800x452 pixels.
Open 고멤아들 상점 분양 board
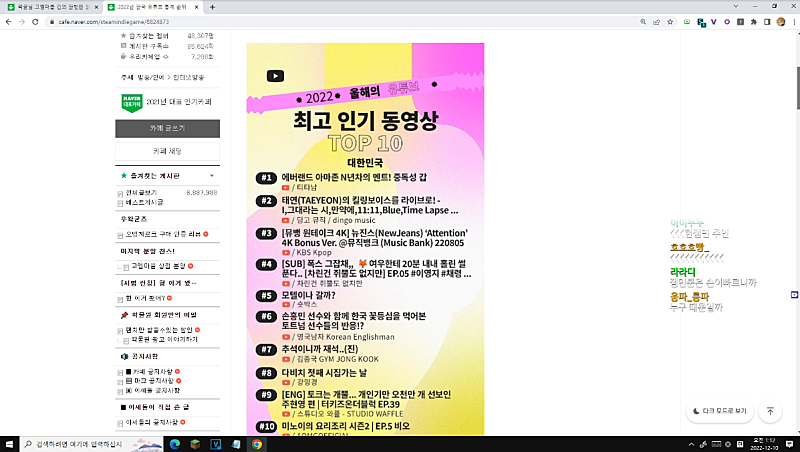(x=159, y=266)
